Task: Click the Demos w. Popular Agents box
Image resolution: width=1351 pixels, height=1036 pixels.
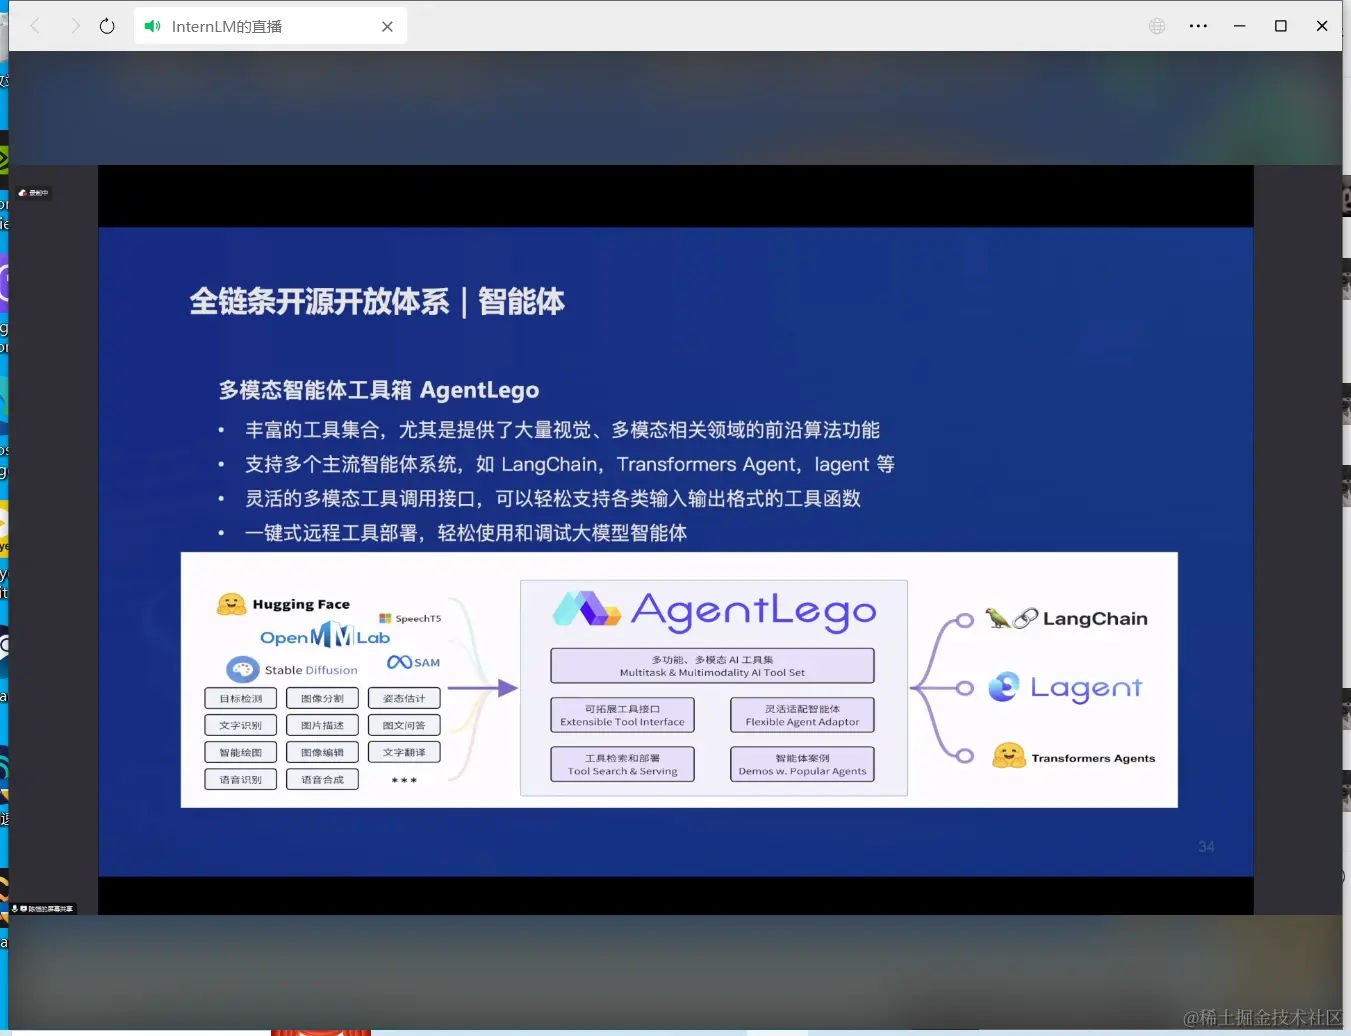Action: [x=802, y=764]
